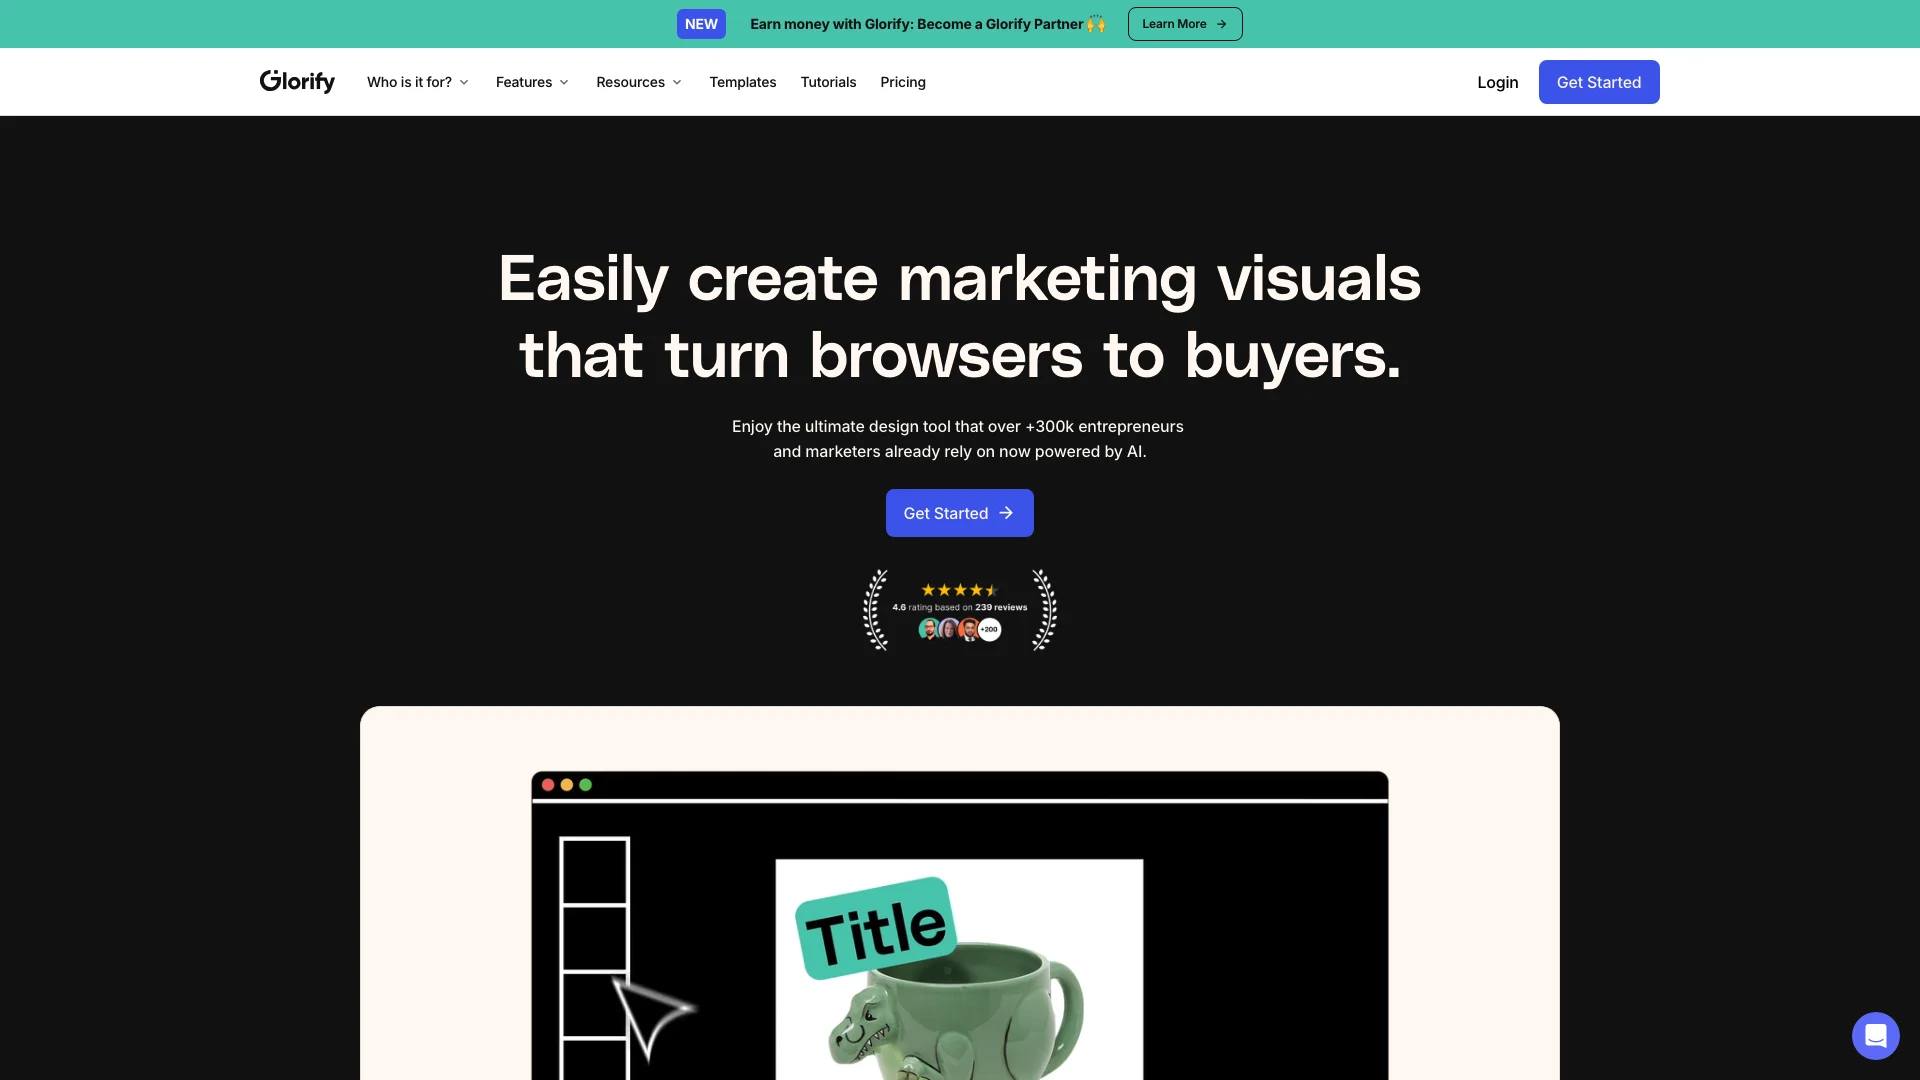
Task: Click the chat support bubble icon
Action: tap(1875, 1035)
